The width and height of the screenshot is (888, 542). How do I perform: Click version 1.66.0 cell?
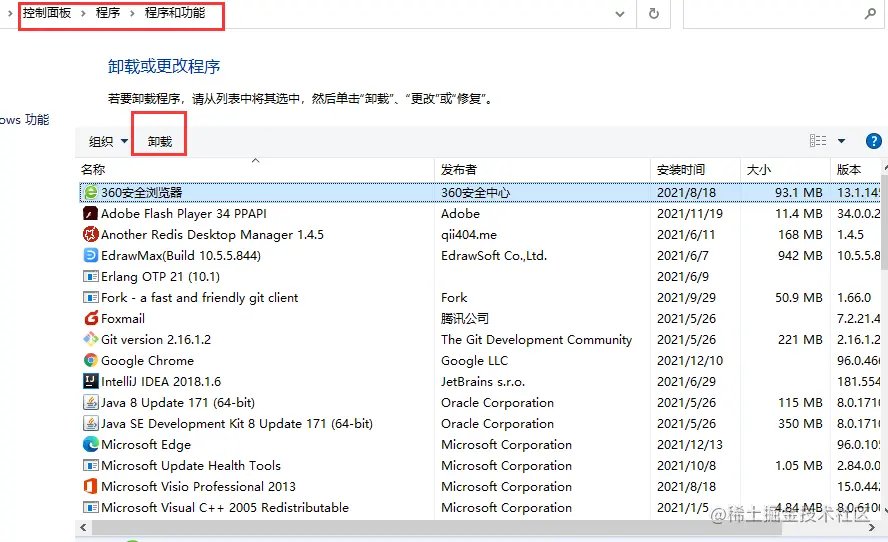[x=854, y=297]
